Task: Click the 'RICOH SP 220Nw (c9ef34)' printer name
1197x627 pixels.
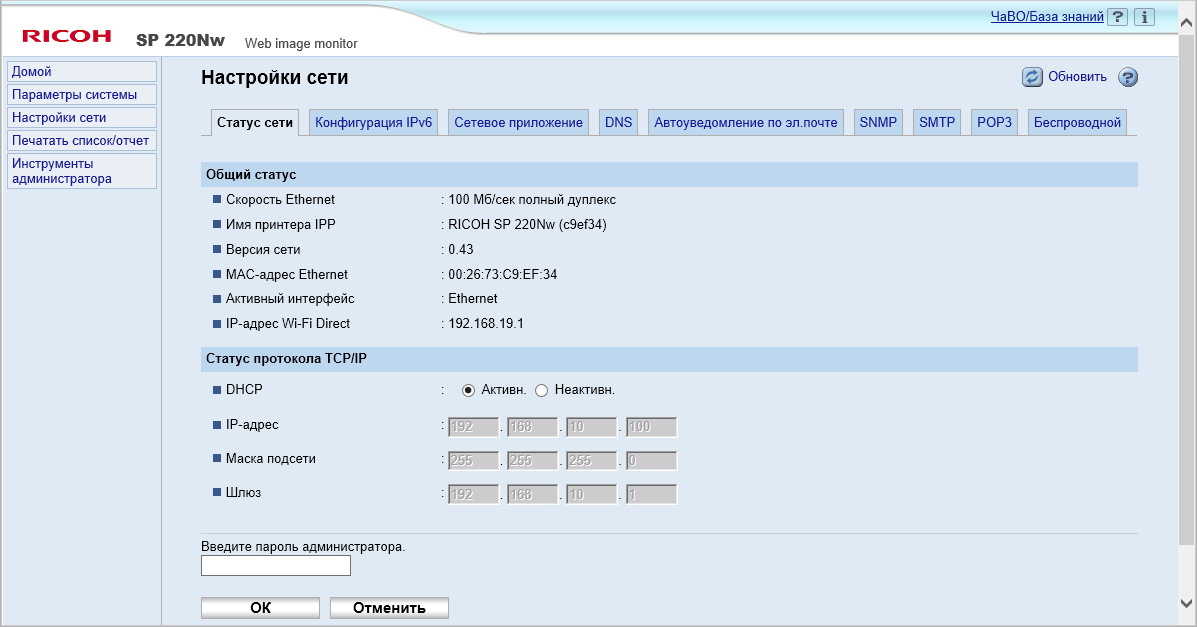Action: [528, 225]
